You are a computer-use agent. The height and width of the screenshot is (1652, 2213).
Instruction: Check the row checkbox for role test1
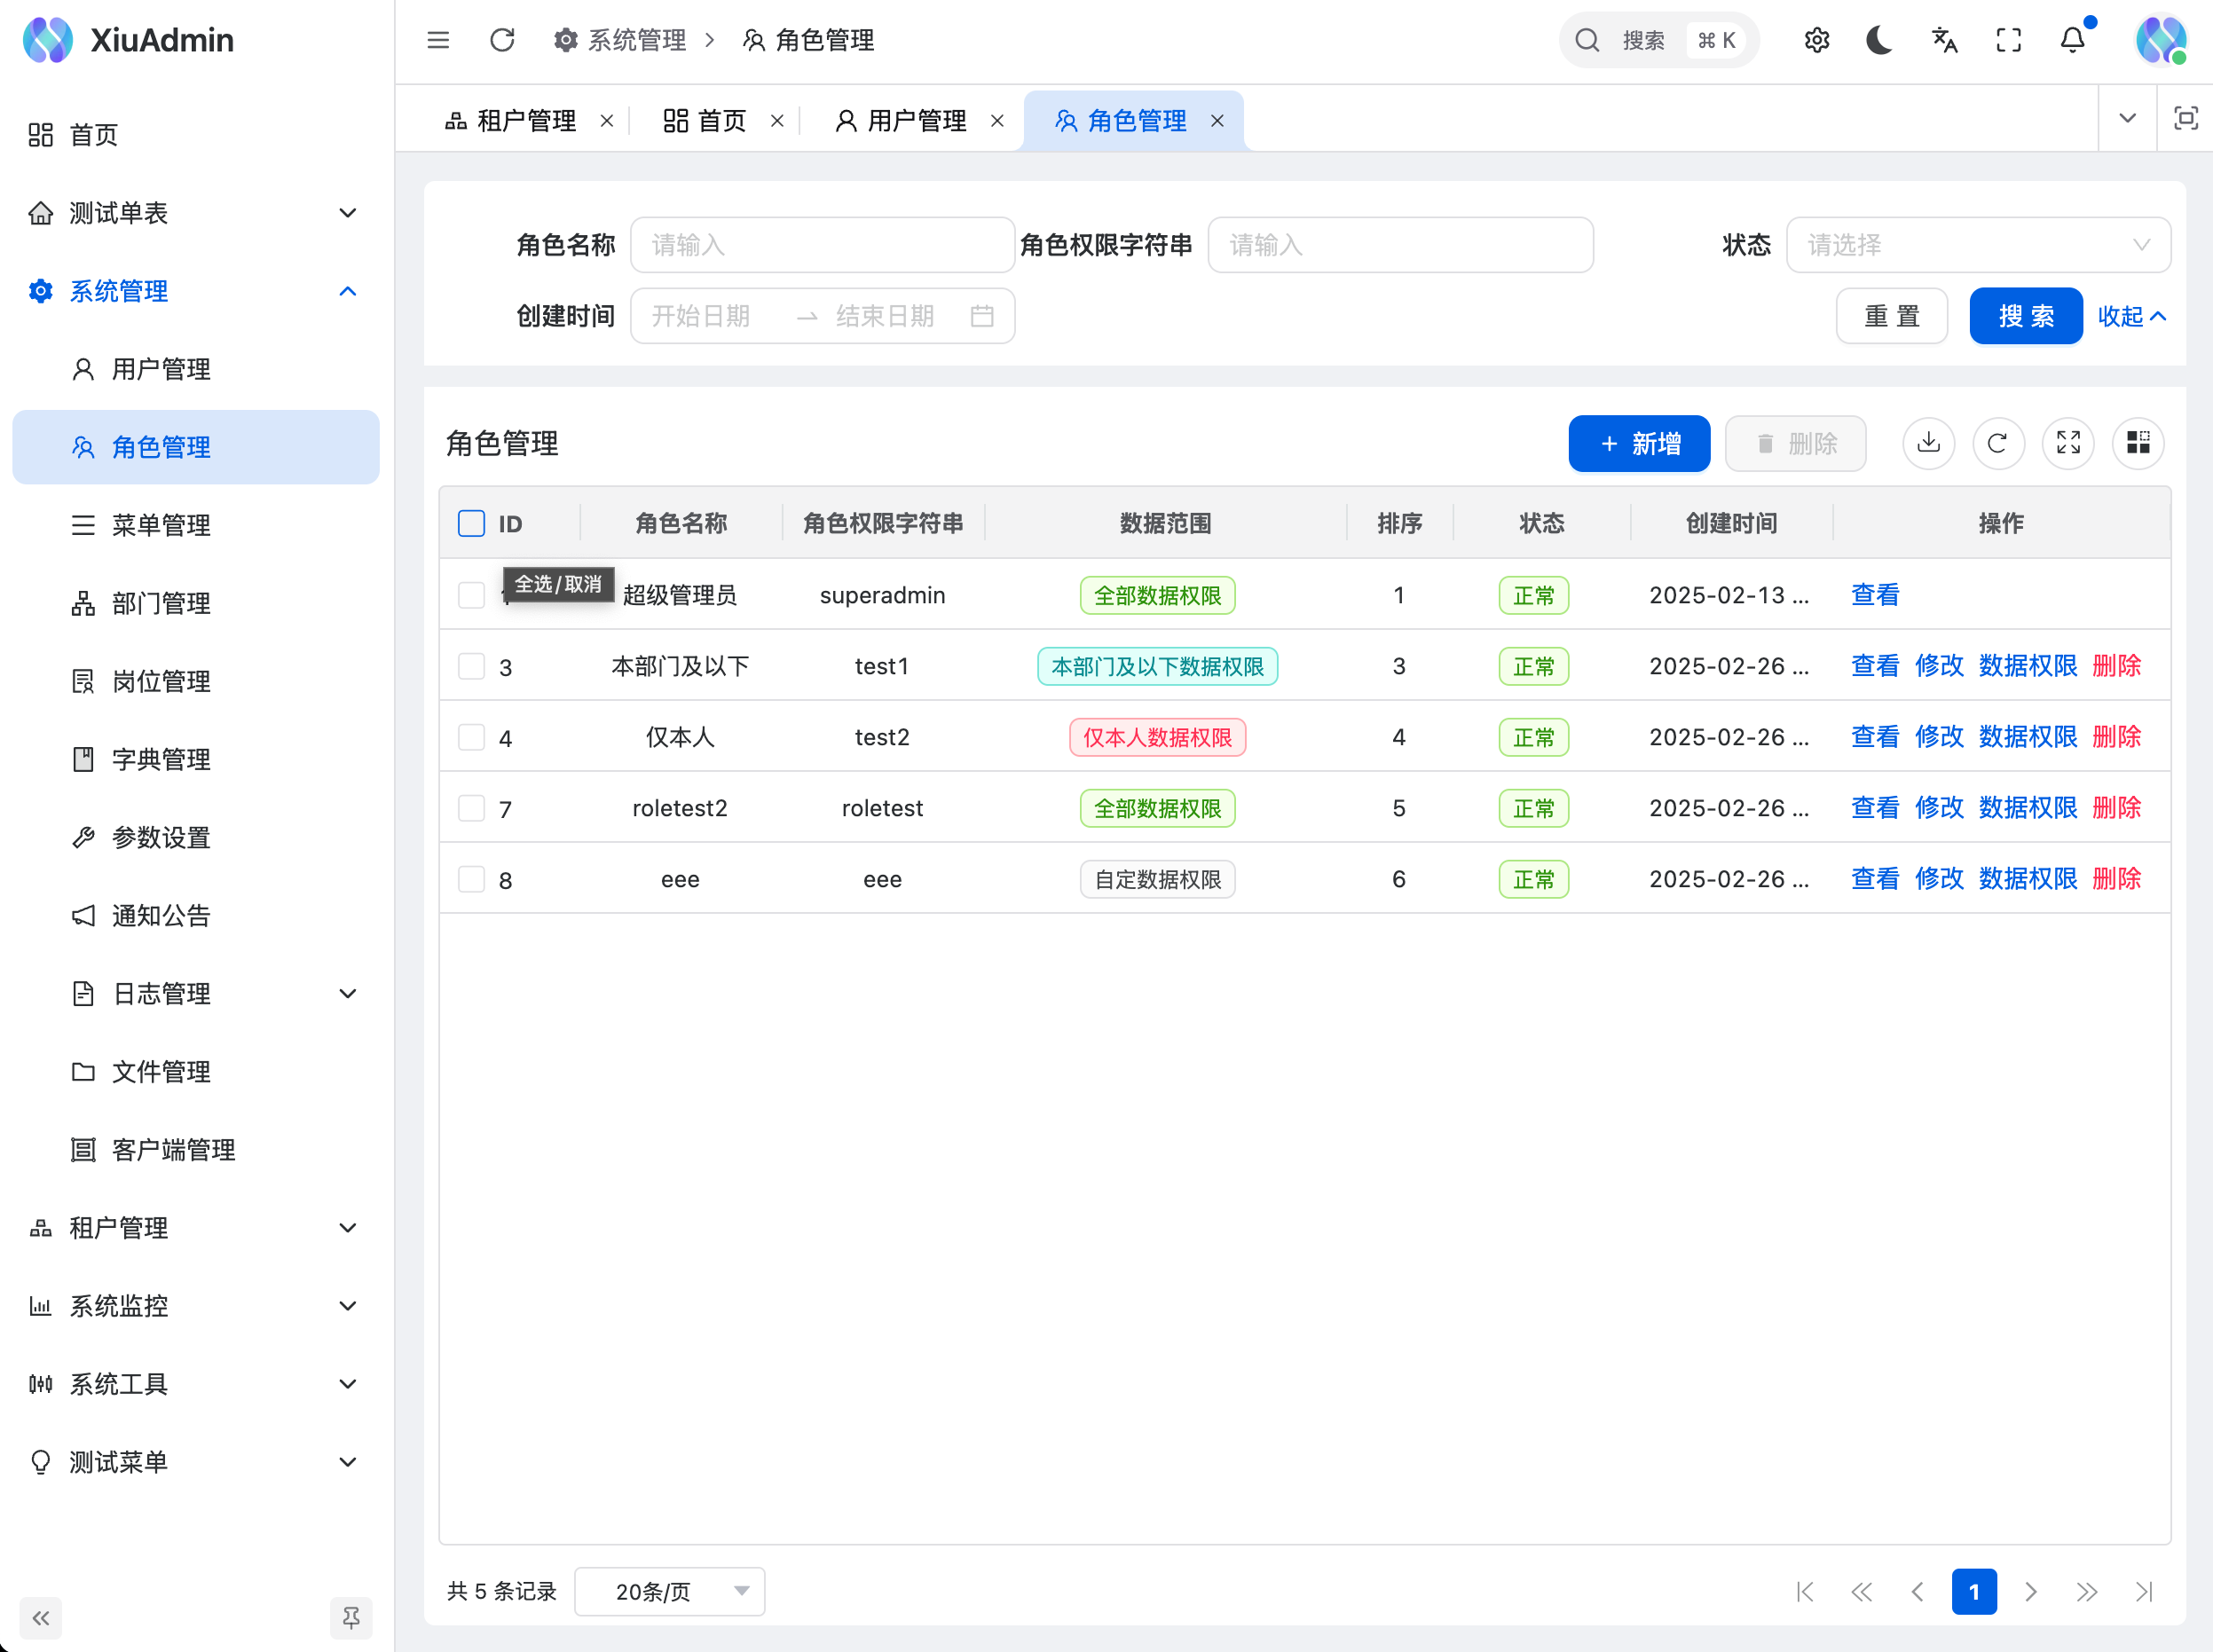[x=470, y=665]
